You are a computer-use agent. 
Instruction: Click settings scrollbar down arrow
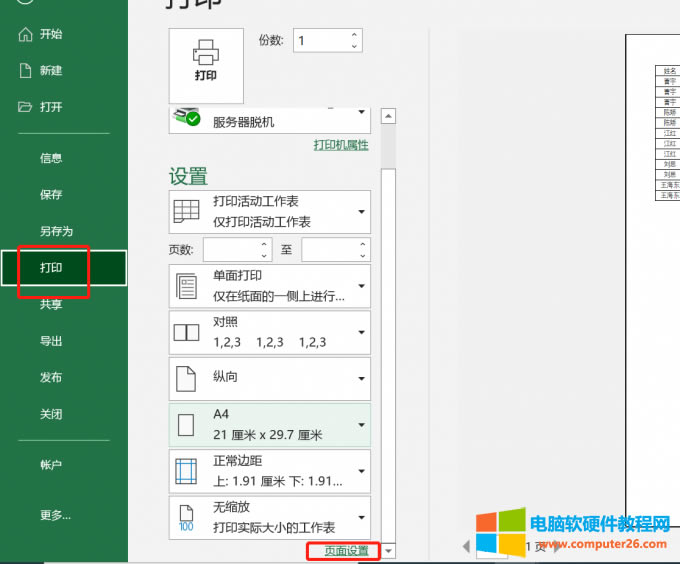(x=388, y=551)
